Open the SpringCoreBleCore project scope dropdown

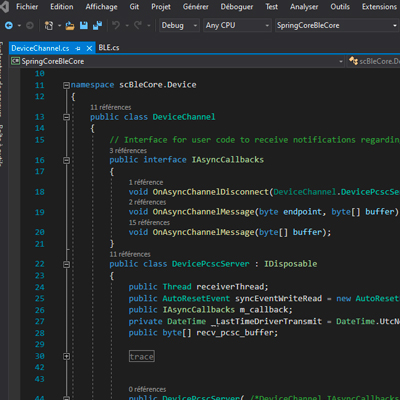177,61
